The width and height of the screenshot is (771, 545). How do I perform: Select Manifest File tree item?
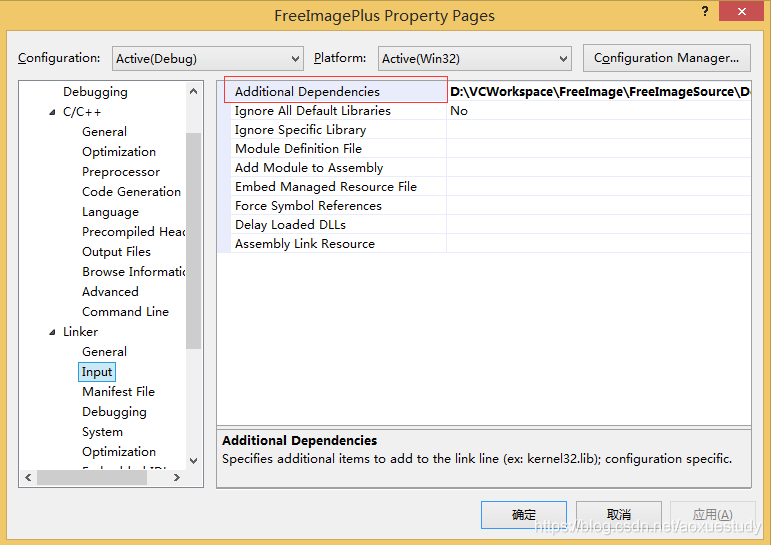[119, 392]
